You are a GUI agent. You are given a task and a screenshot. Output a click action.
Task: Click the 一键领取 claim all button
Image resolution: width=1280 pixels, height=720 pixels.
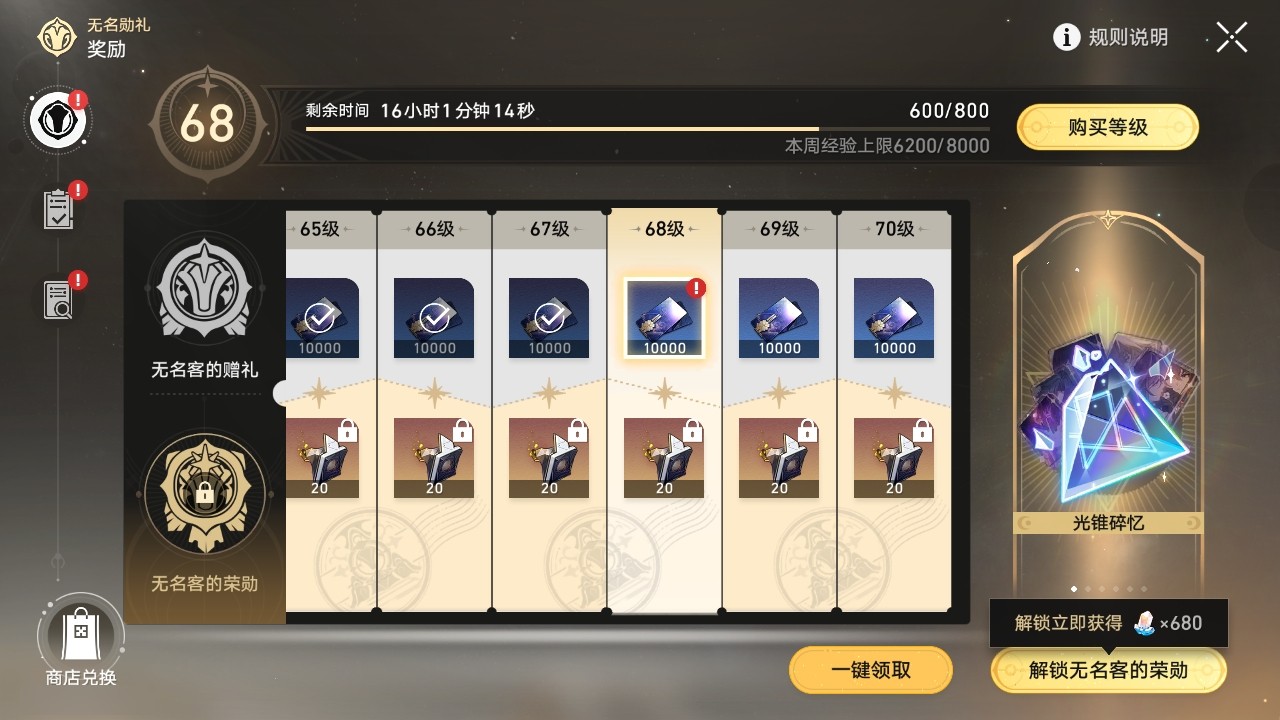coord(871,670)
